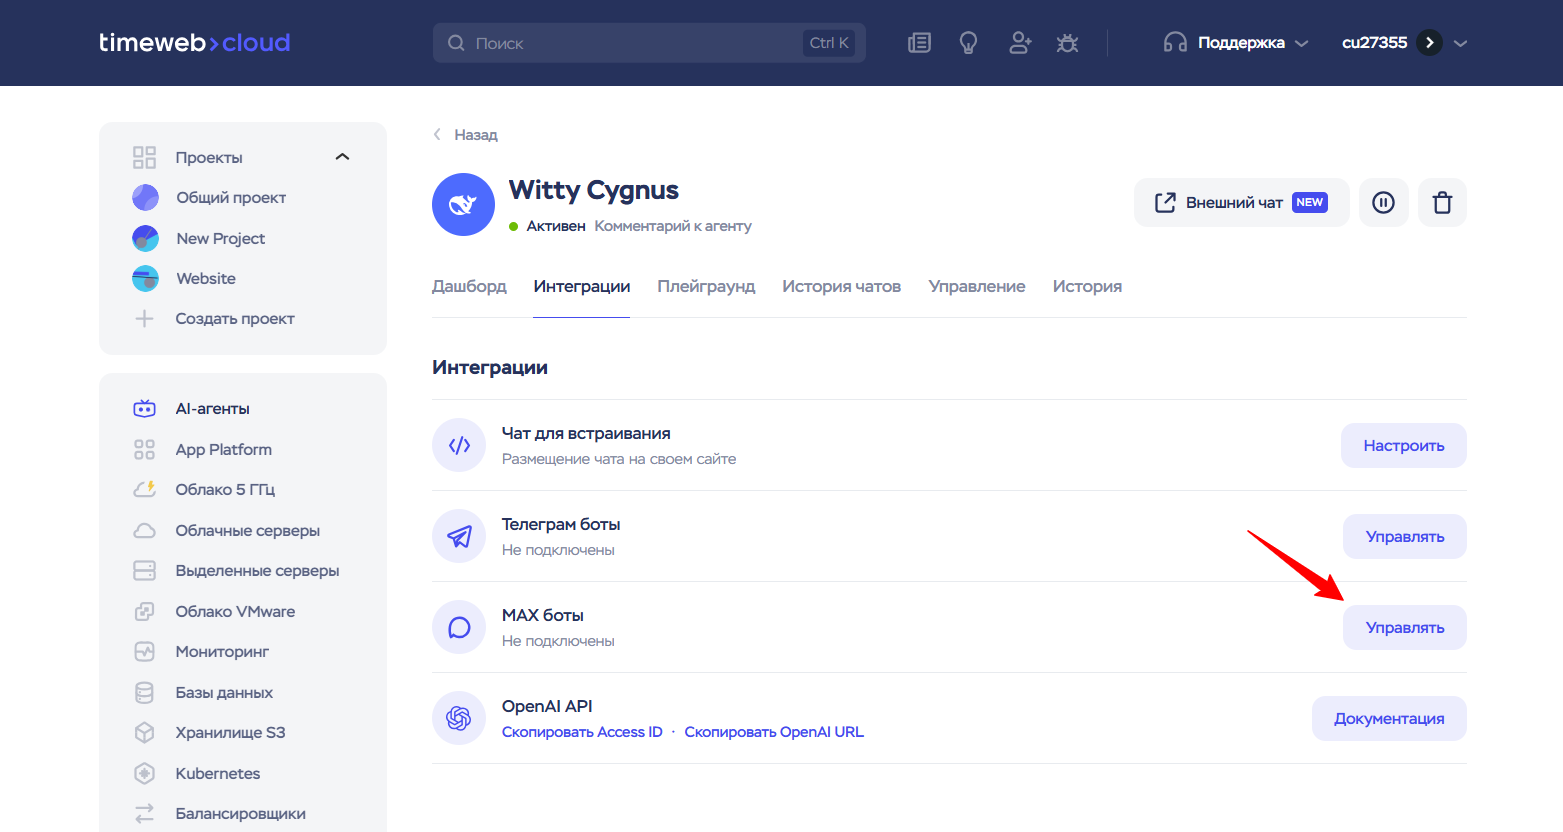
Task: Click Настроить for embedded chat
Action: coord(1404,445)
